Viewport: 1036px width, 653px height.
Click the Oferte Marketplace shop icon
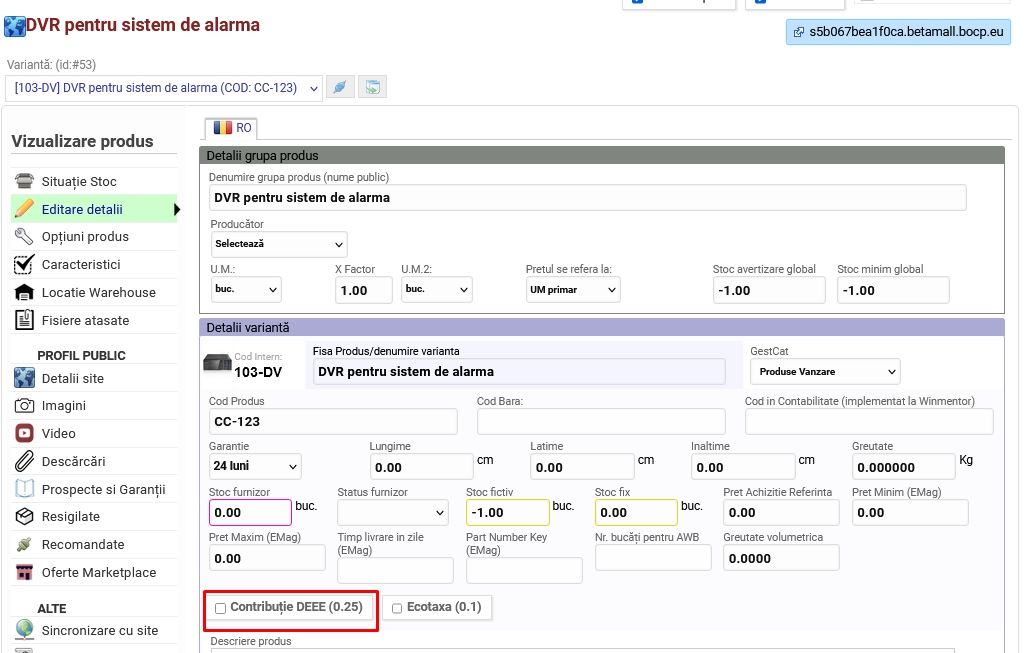pyautogui.click(x=24, y=572)
